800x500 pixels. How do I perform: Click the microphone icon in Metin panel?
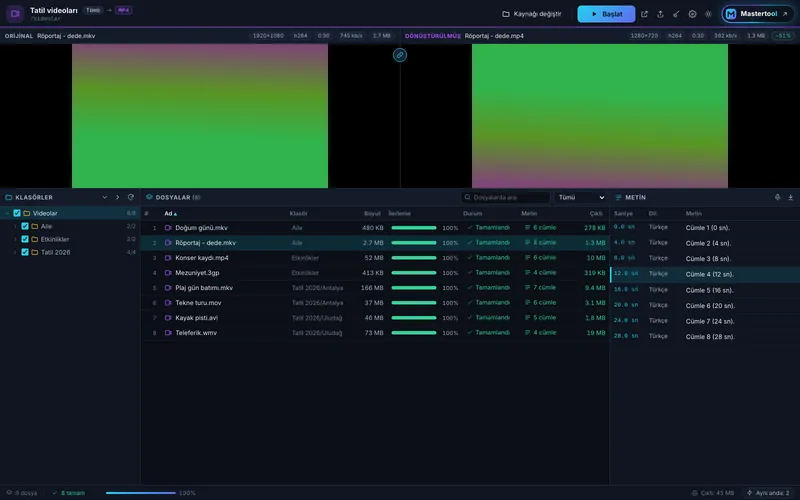[x=778, y=197]
